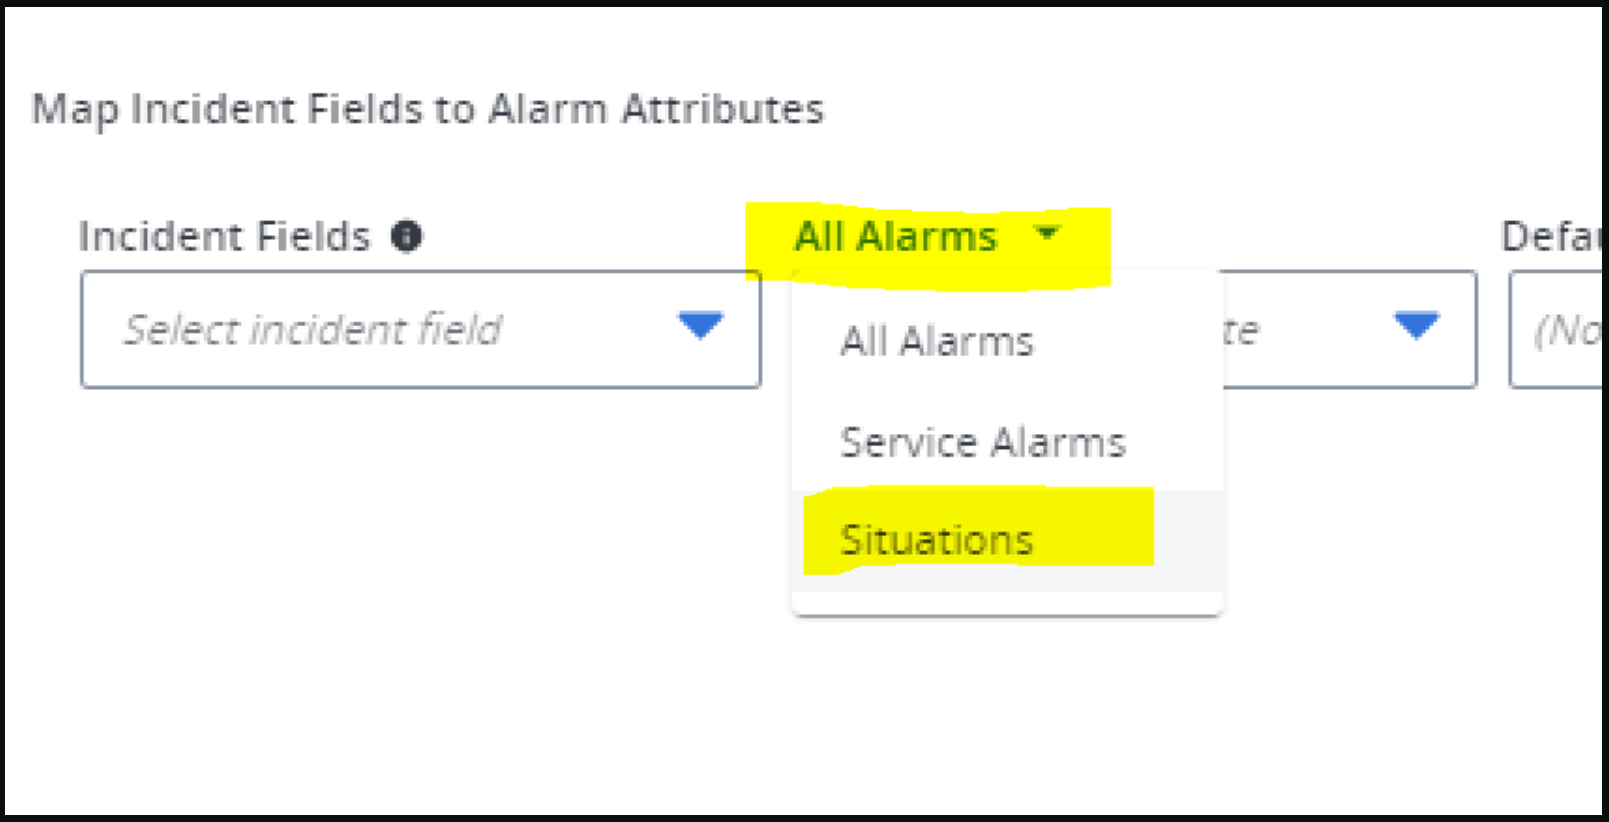The width and height of the screenshot is (1609, 822).
Task: Choose Service Alarms from the list
Action: coord(982,442)
